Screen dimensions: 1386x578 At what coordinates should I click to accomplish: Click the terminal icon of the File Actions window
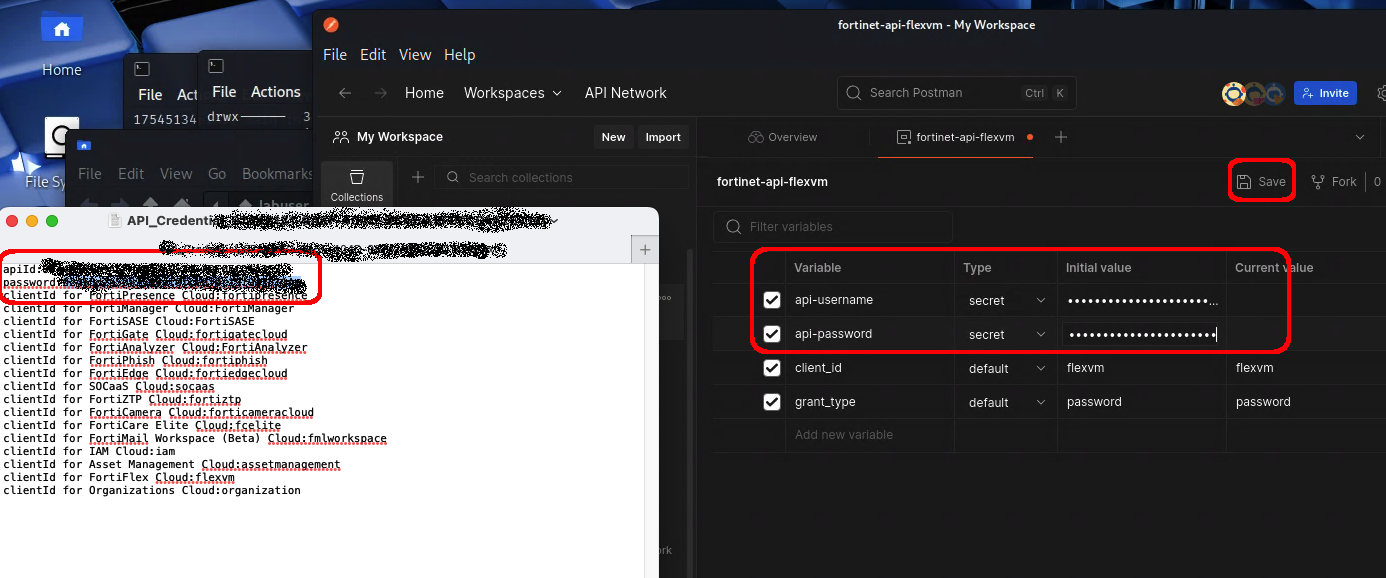coord(215,66)
